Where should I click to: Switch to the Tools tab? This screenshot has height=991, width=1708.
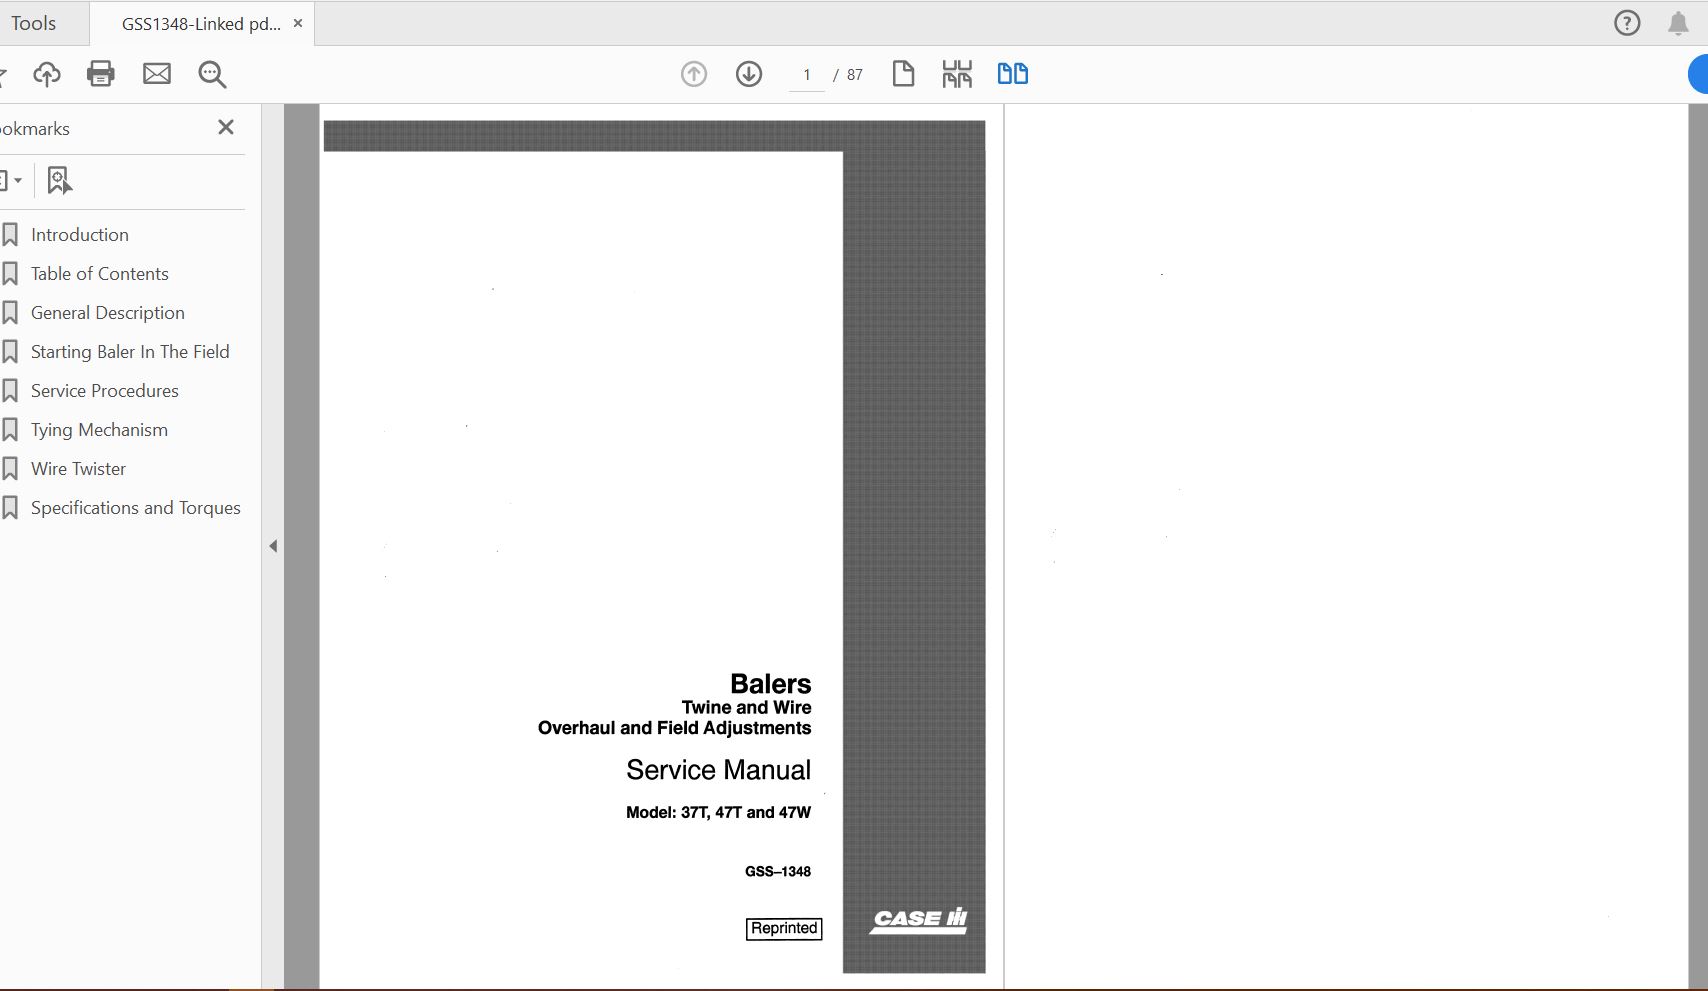[33, 23]
